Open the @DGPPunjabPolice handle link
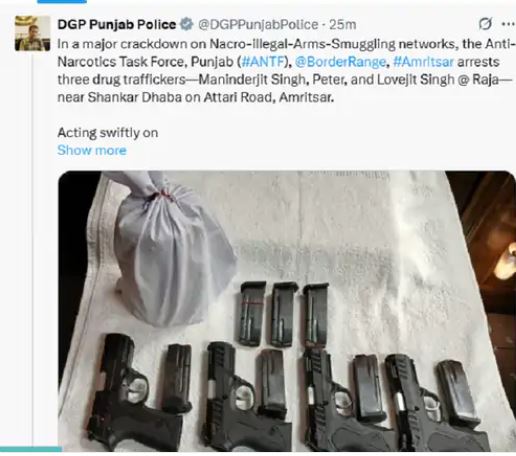 click(258, 25)
